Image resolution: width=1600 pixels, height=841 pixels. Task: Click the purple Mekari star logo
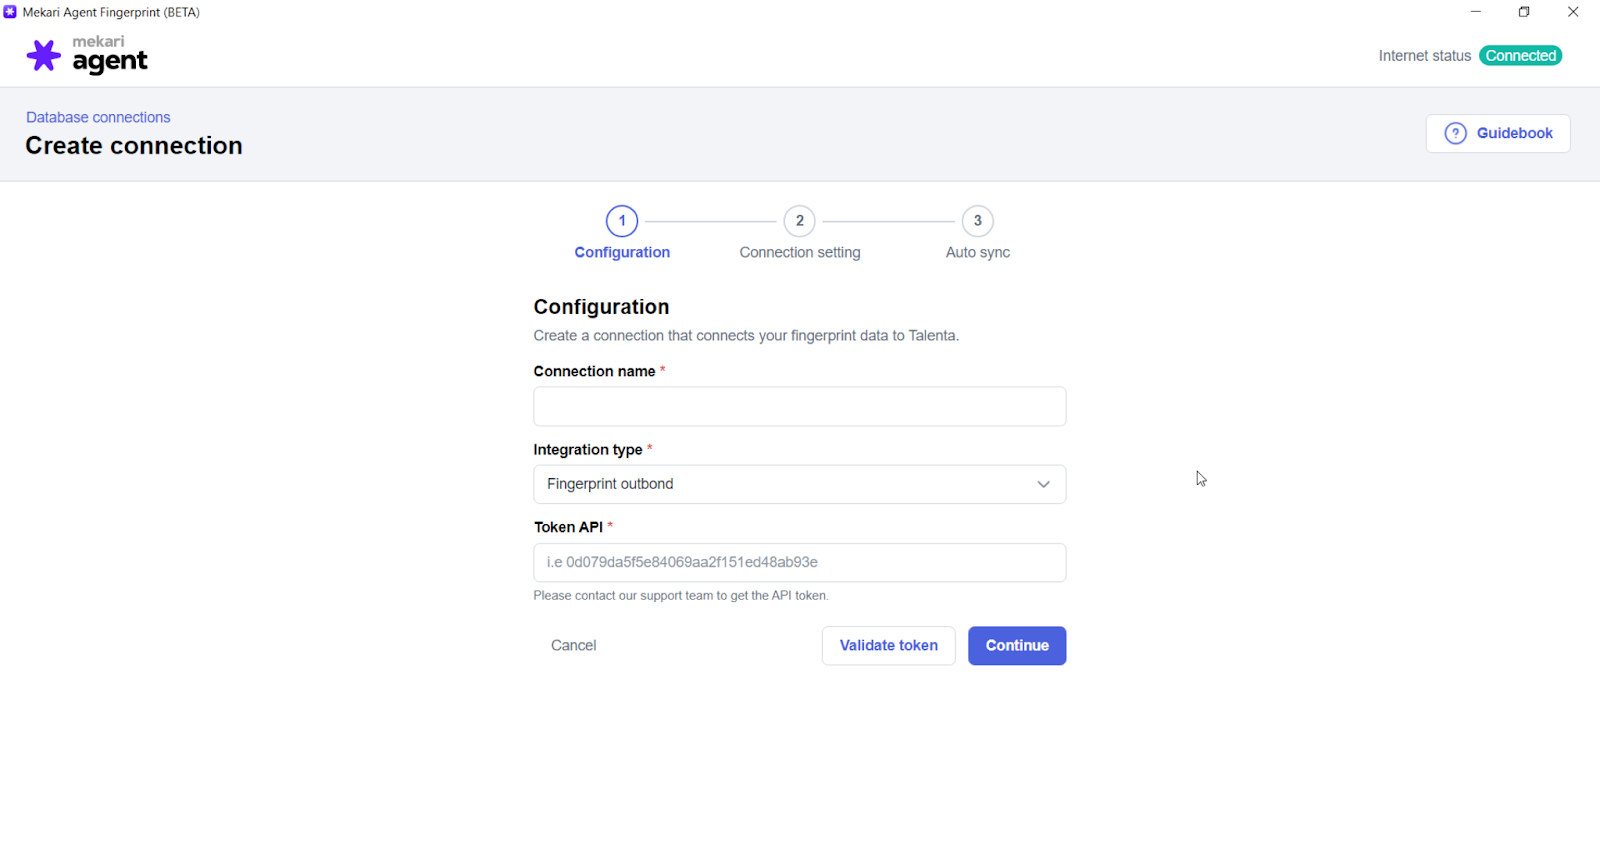(43, 56)
